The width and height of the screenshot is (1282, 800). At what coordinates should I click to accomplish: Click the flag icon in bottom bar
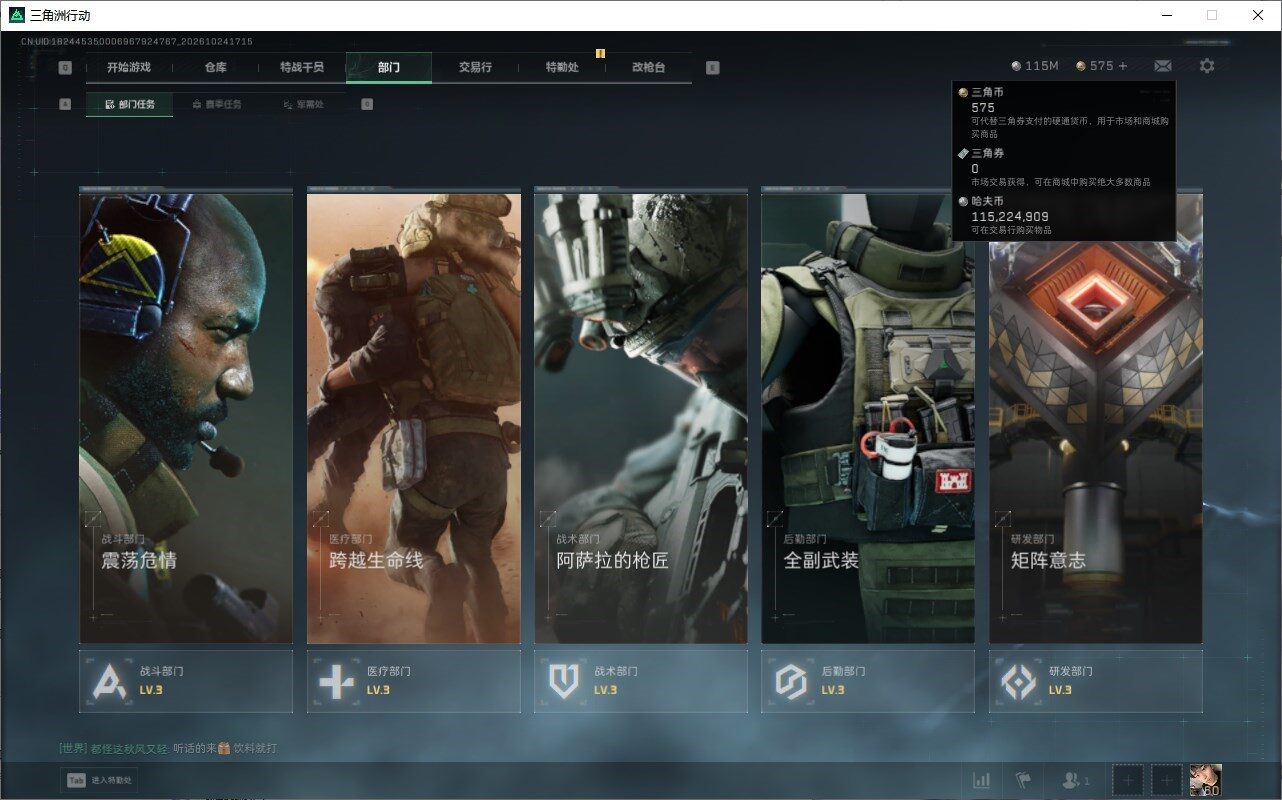tap(1023, 780)
